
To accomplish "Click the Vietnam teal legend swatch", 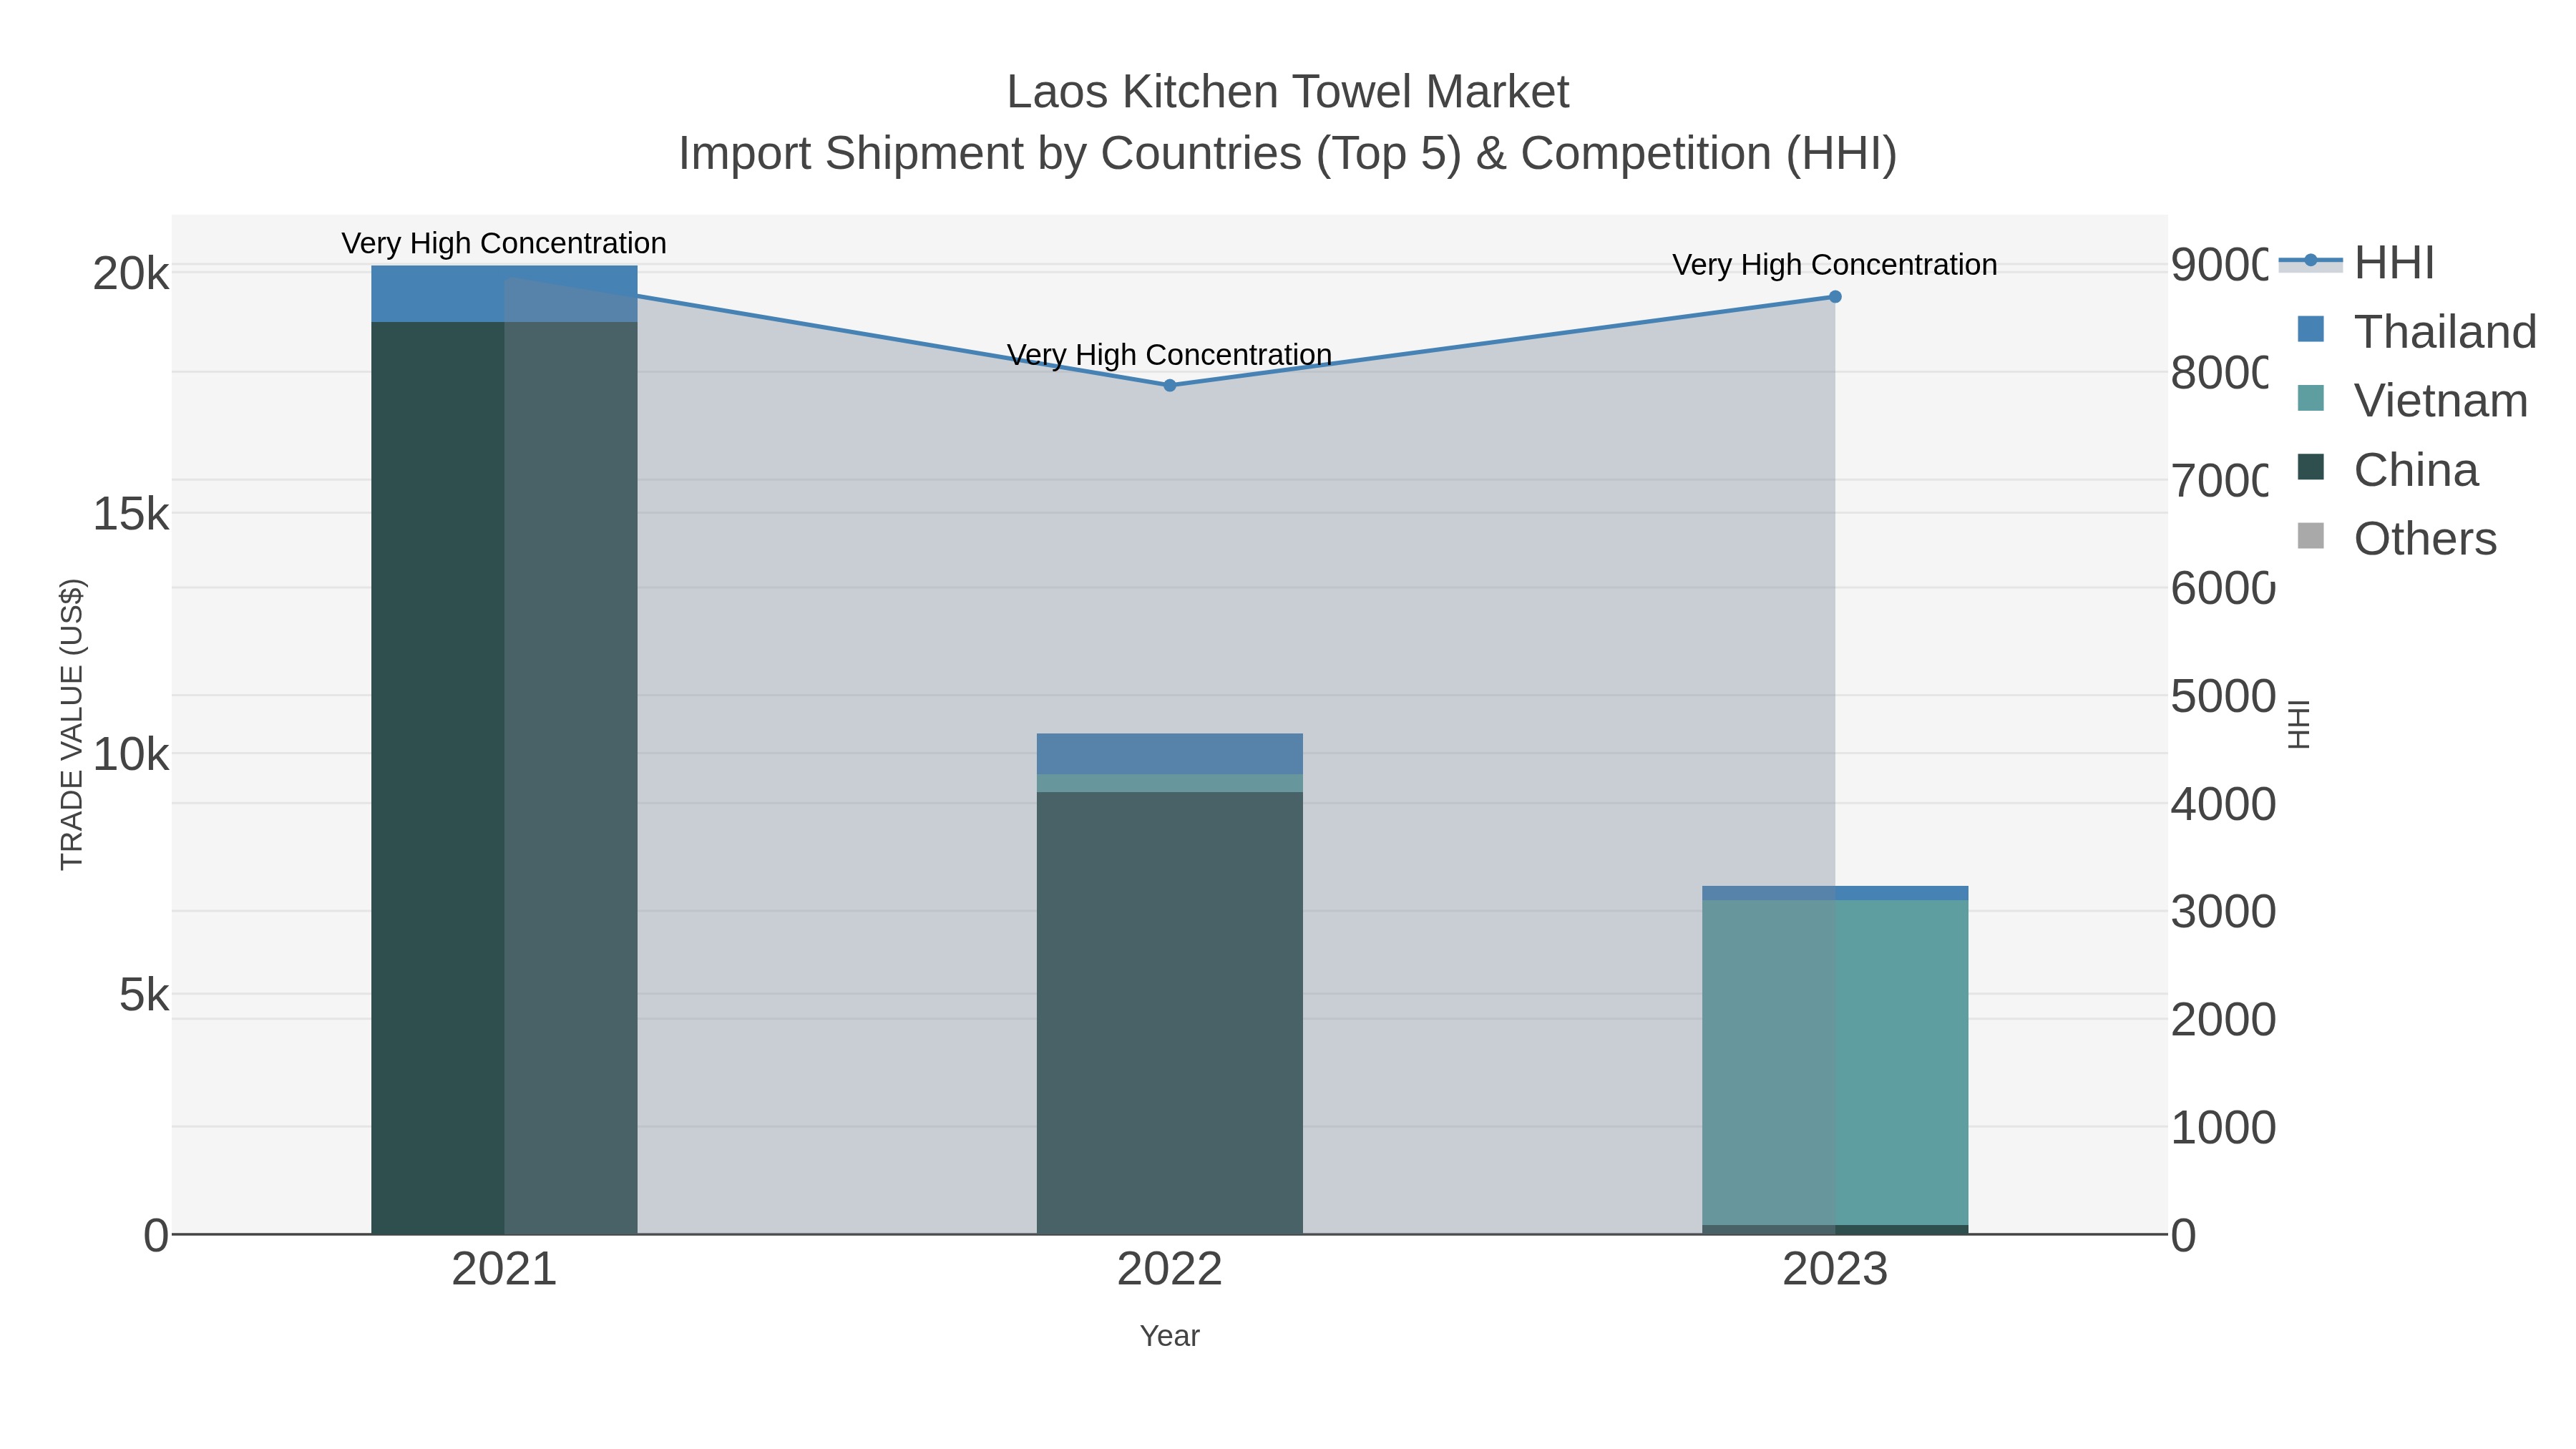I will (2311, 398).
